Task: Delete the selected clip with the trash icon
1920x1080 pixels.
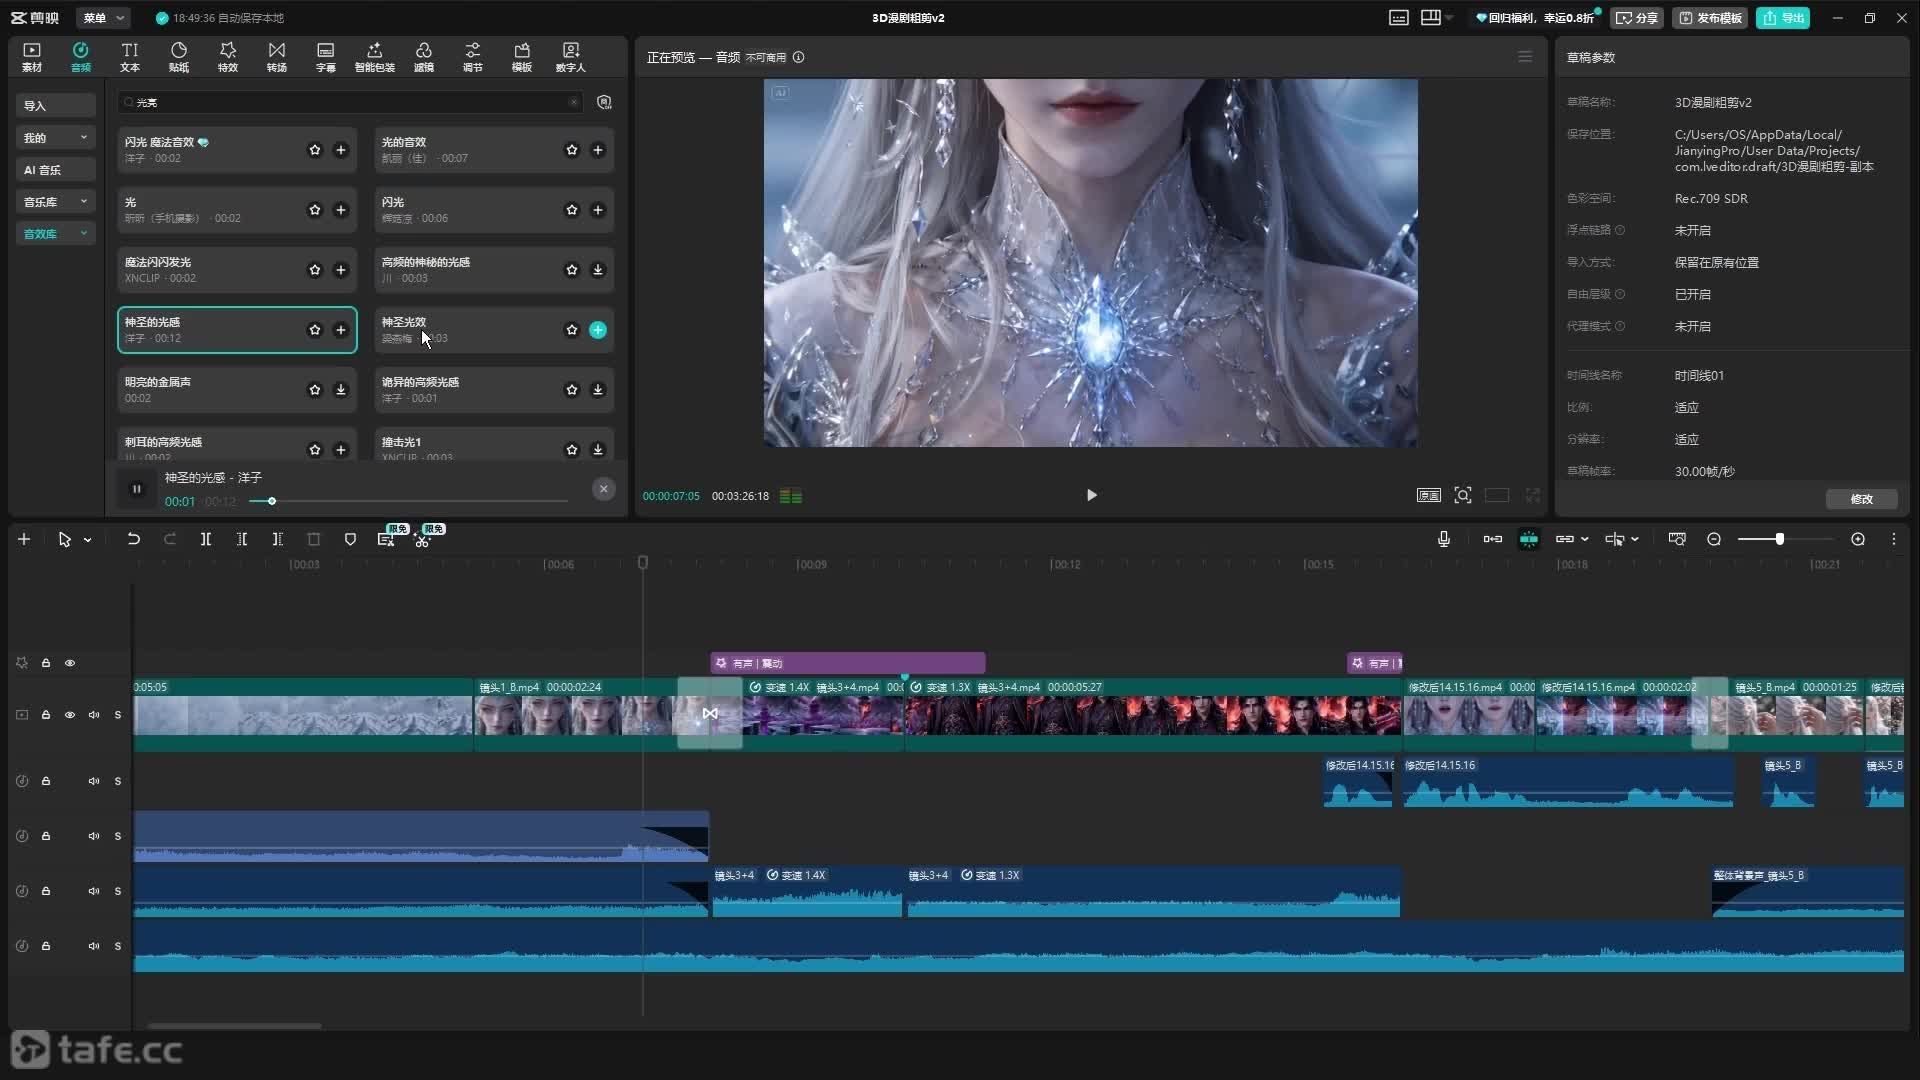Action: (314, 539)
